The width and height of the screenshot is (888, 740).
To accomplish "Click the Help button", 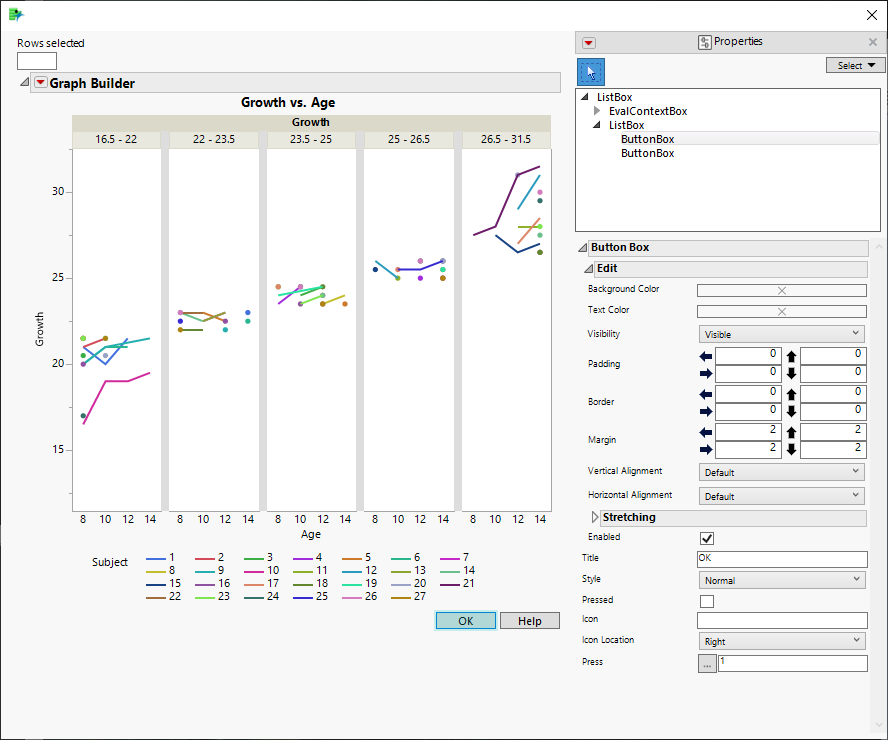I will [x=530, y=621].
